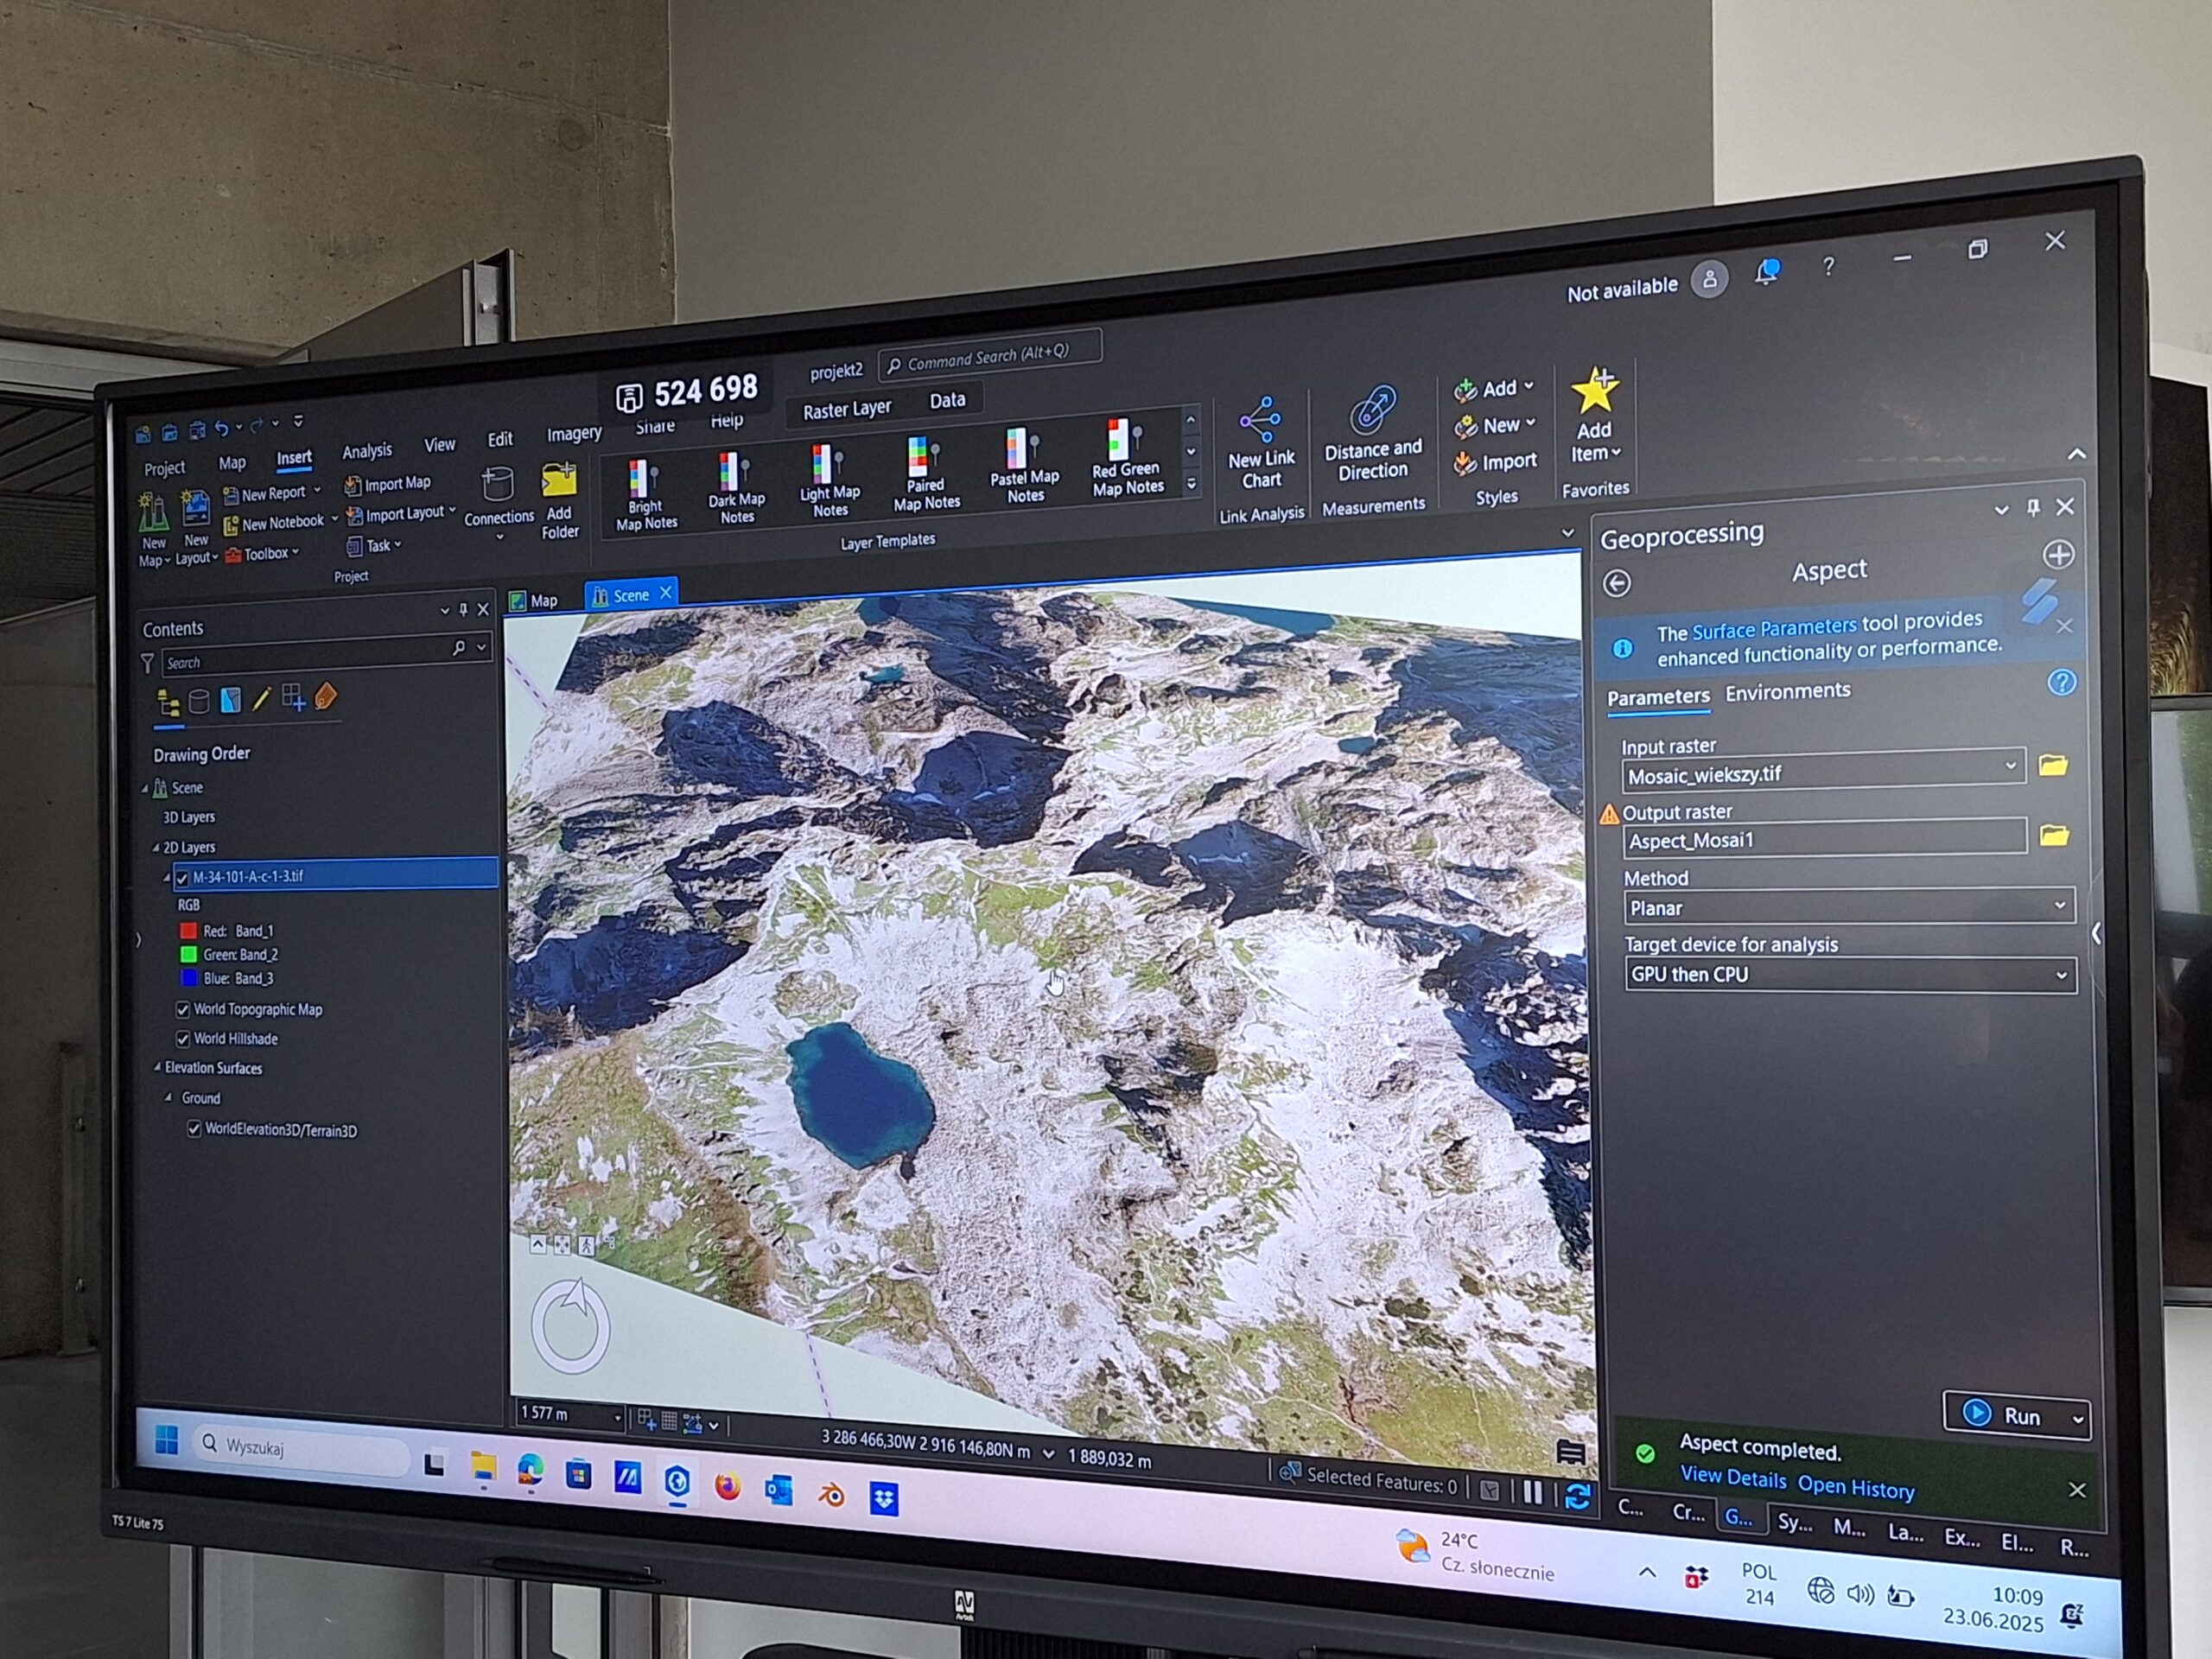Open the Insert ribbon tab
The width and height of the screenshot is (2212, 1659).
294,458
